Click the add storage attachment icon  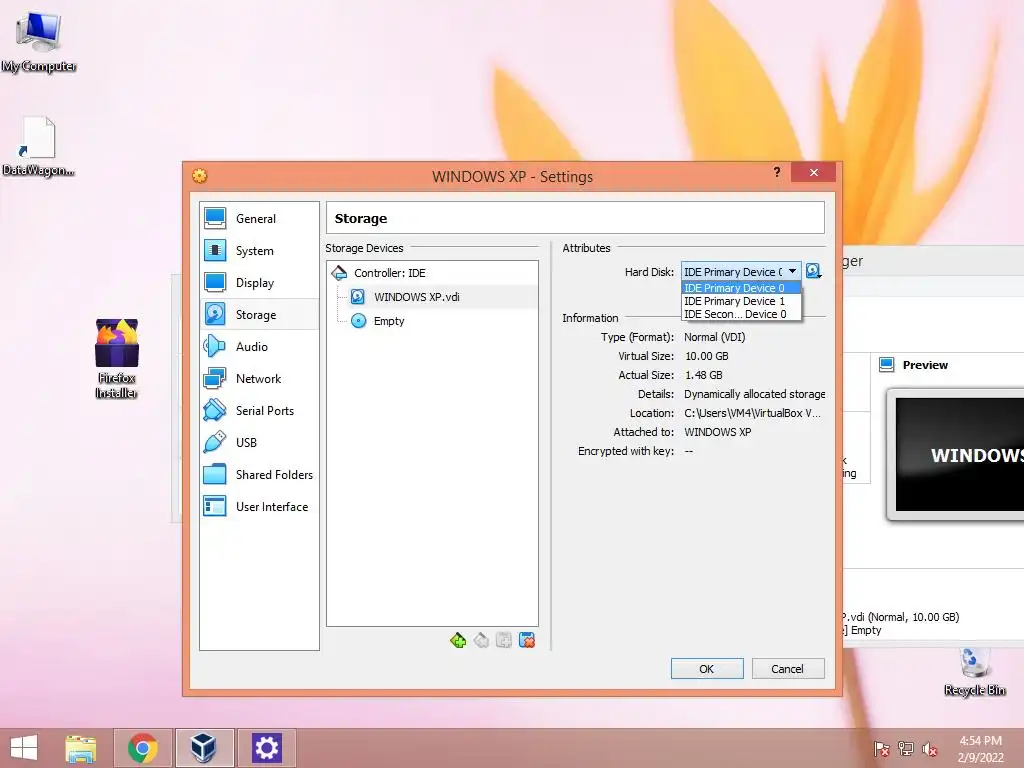point(504,641)
